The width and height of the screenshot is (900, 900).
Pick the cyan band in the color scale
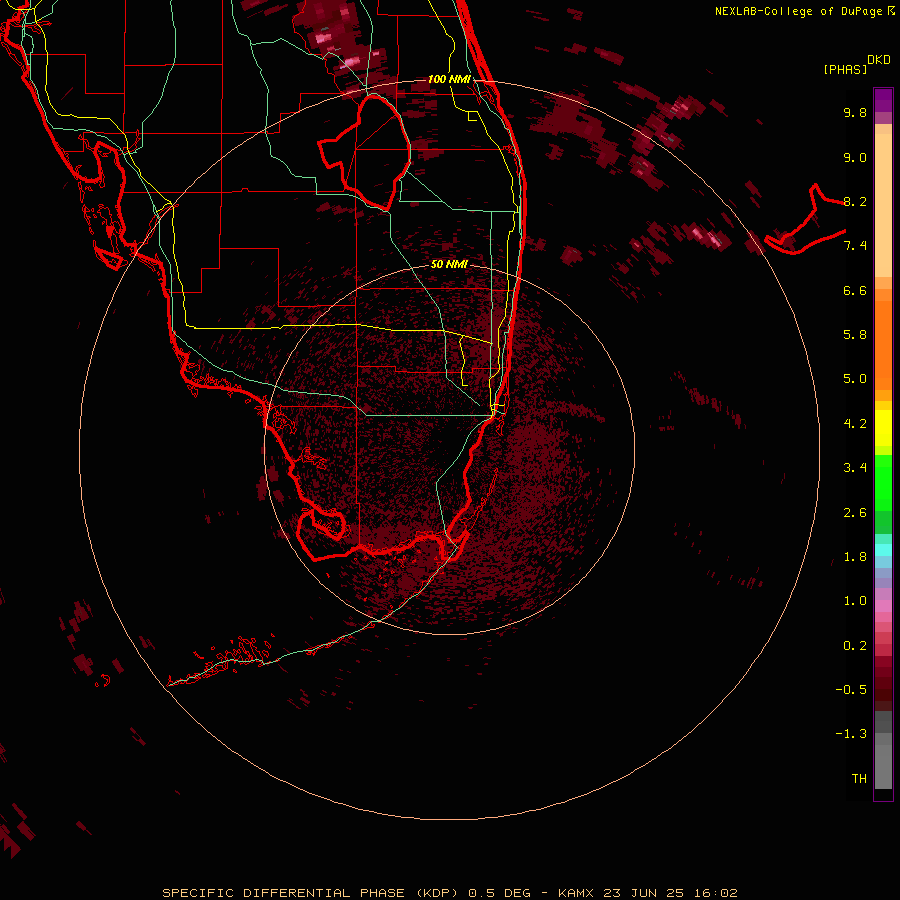click(x=883, y=550)
